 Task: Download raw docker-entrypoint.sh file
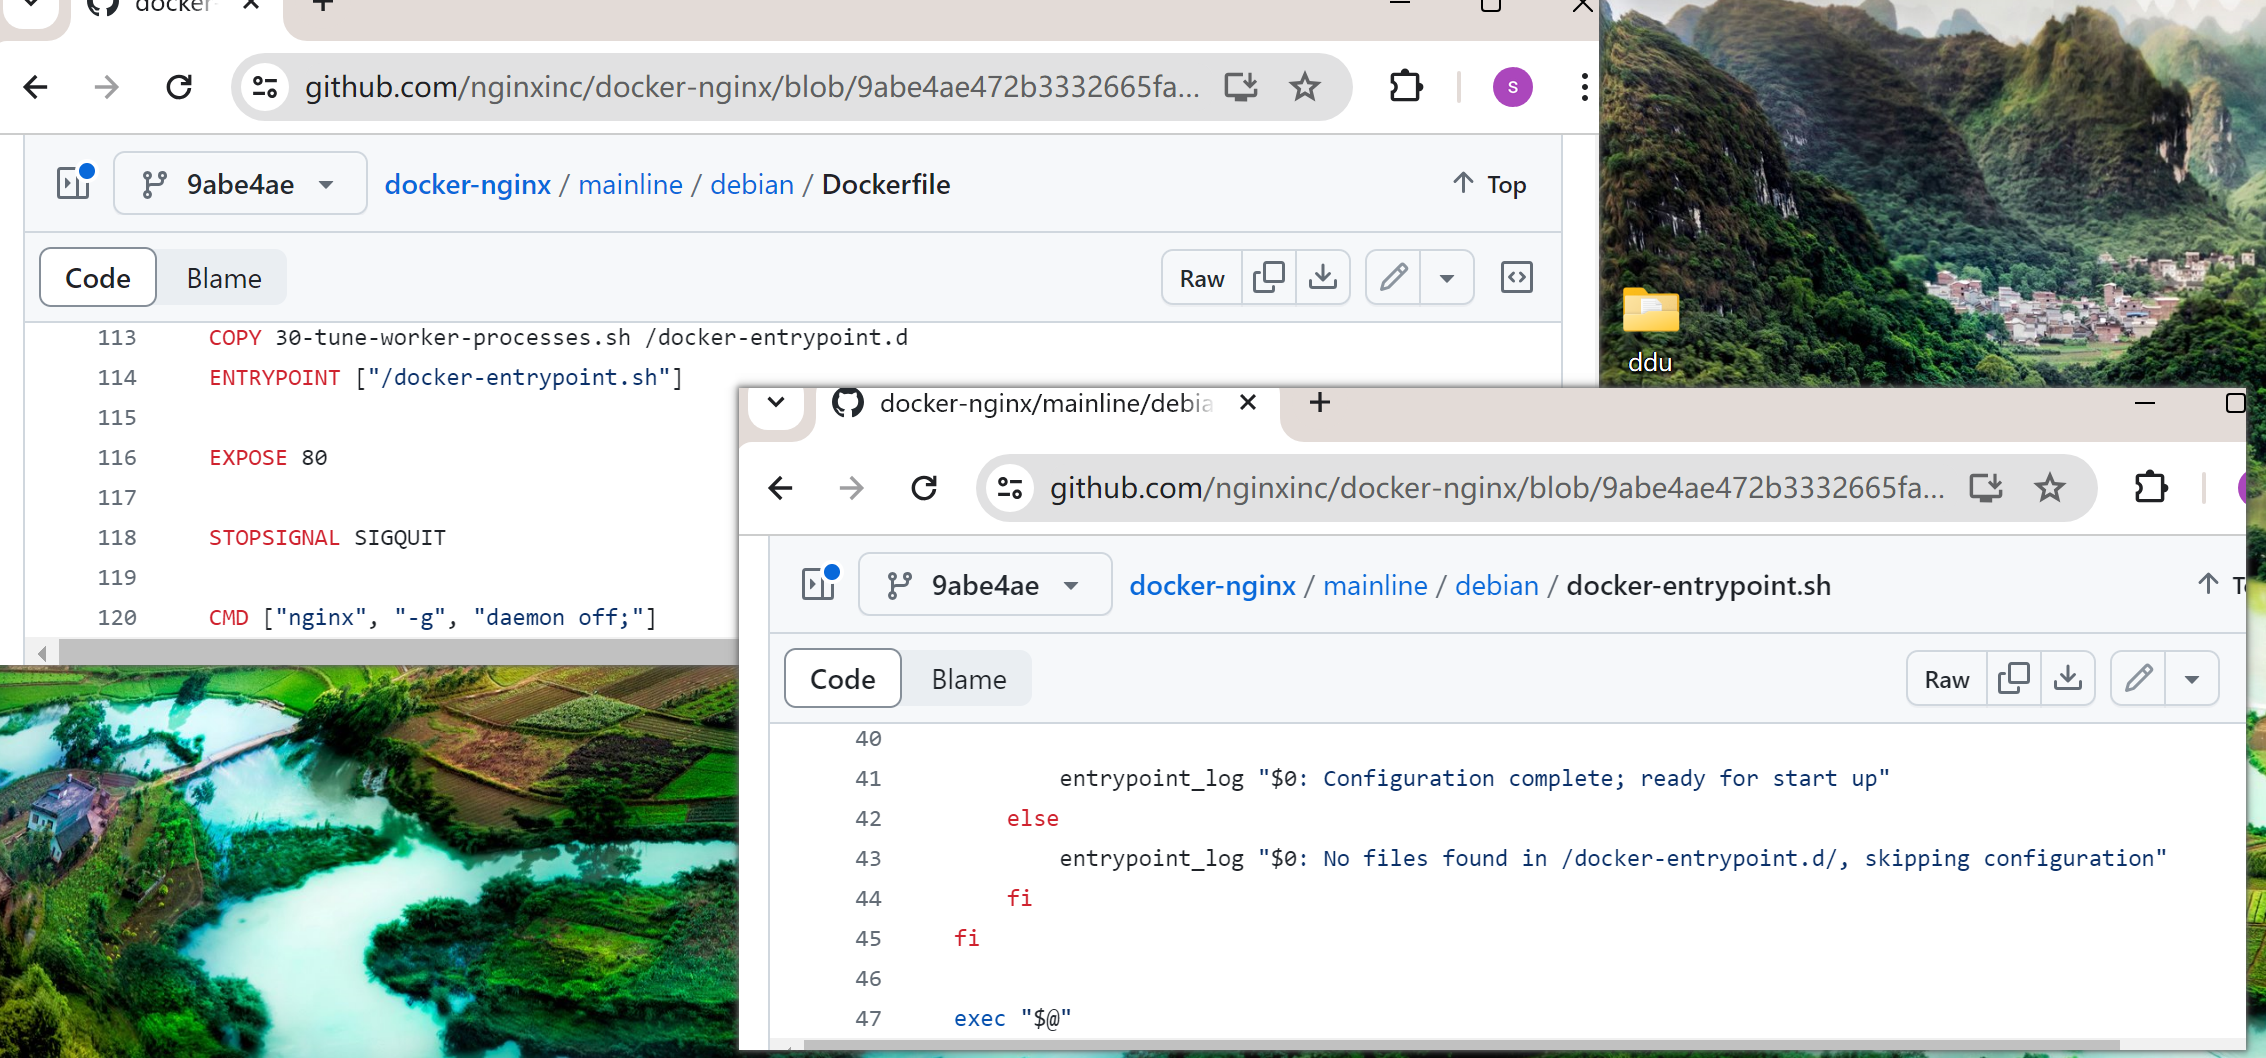point(2067,679)
